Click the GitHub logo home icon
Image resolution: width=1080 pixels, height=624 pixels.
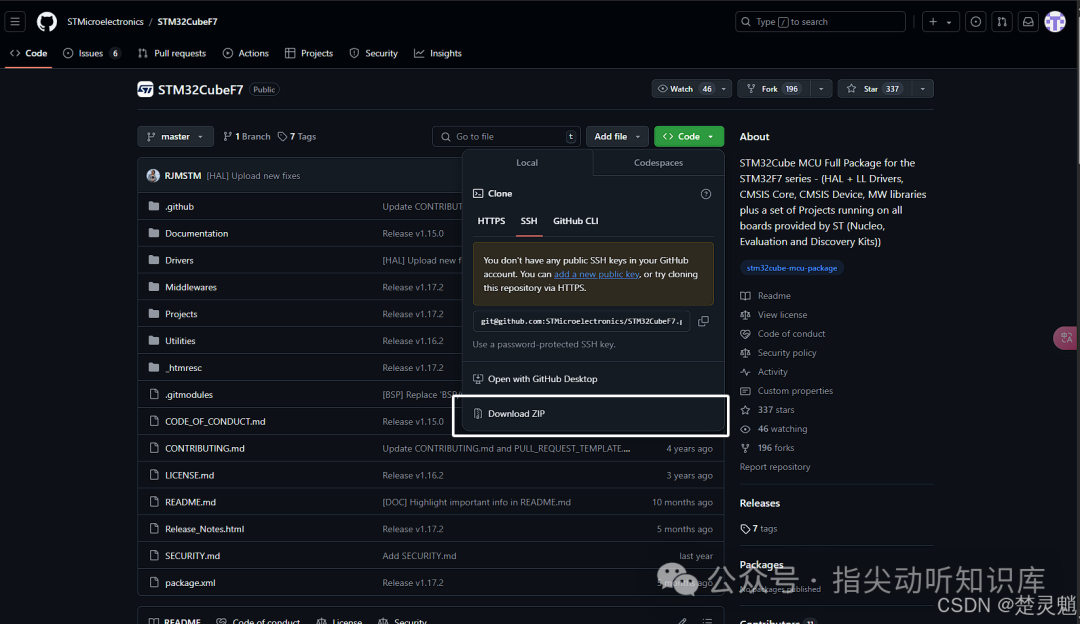(47, 22)
